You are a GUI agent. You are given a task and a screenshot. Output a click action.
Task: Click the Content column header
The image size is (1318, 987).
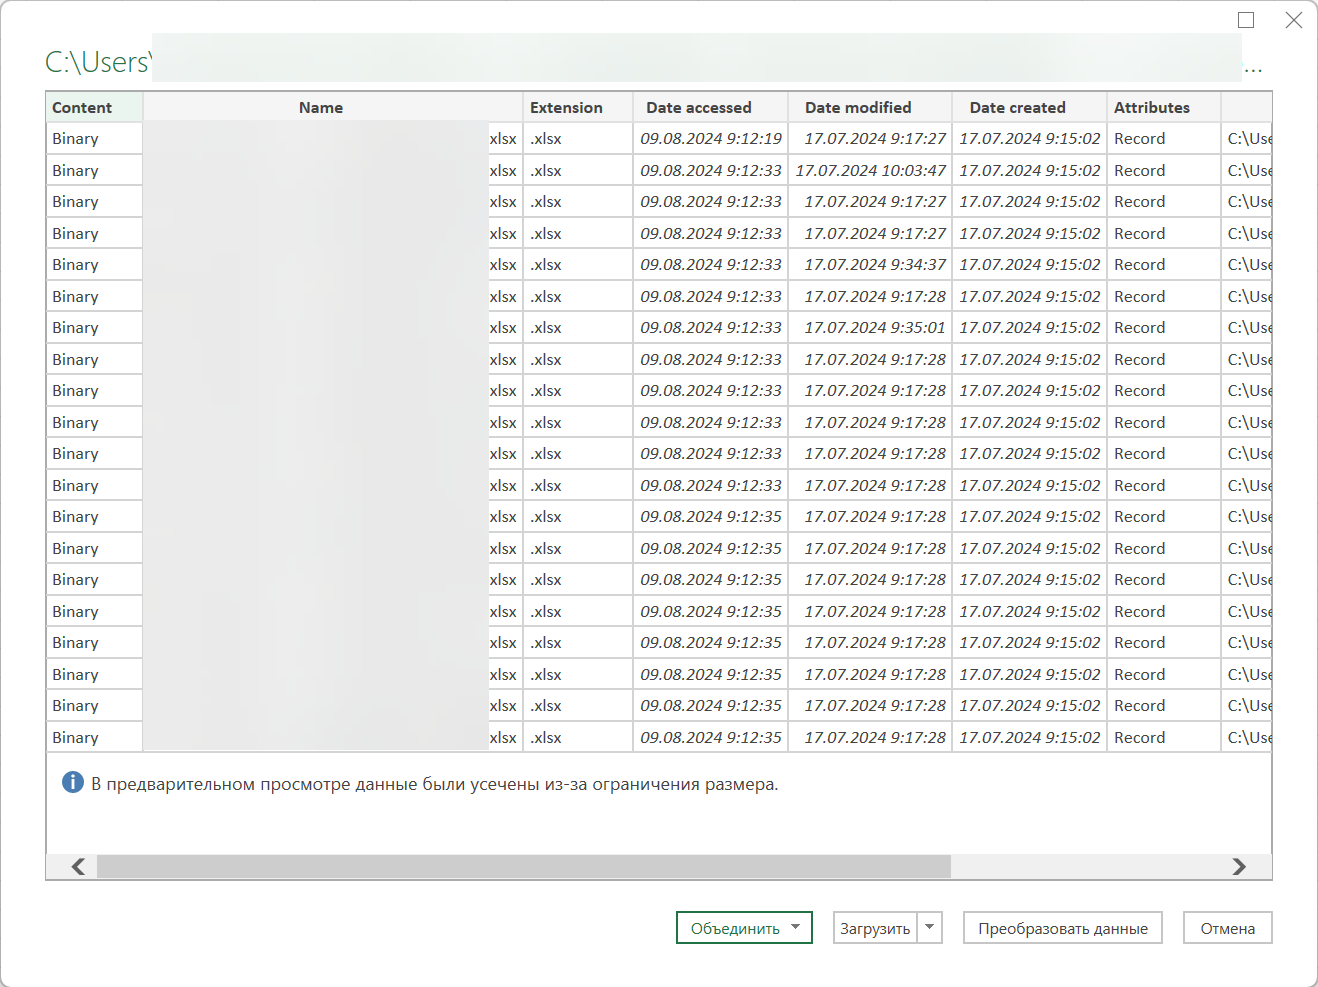[x=82, y=107]
